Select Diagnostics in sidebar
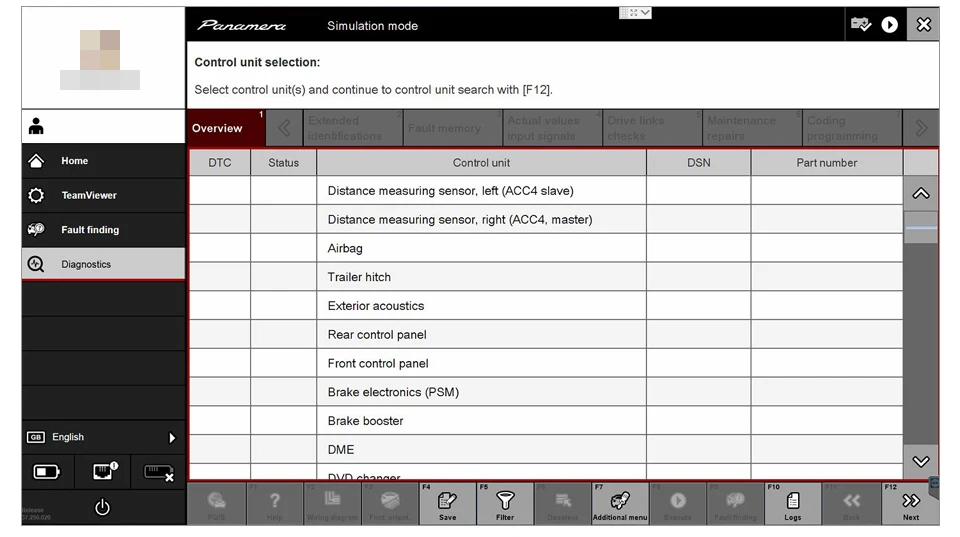 103,264
